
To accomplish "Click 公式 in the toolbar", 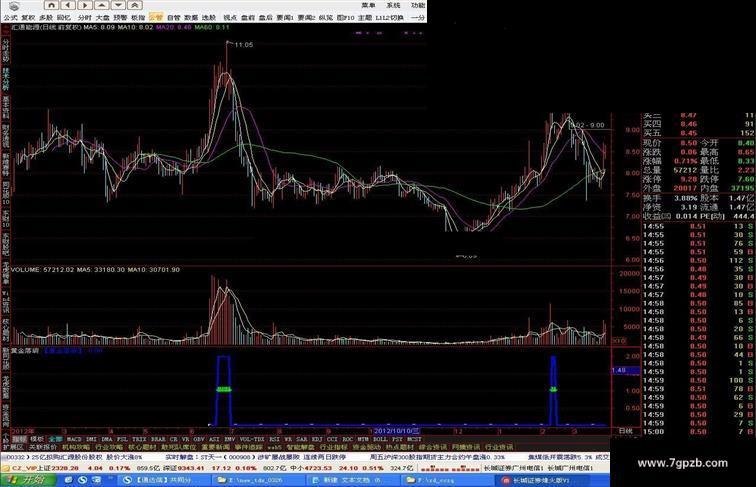I will (10, 17).
